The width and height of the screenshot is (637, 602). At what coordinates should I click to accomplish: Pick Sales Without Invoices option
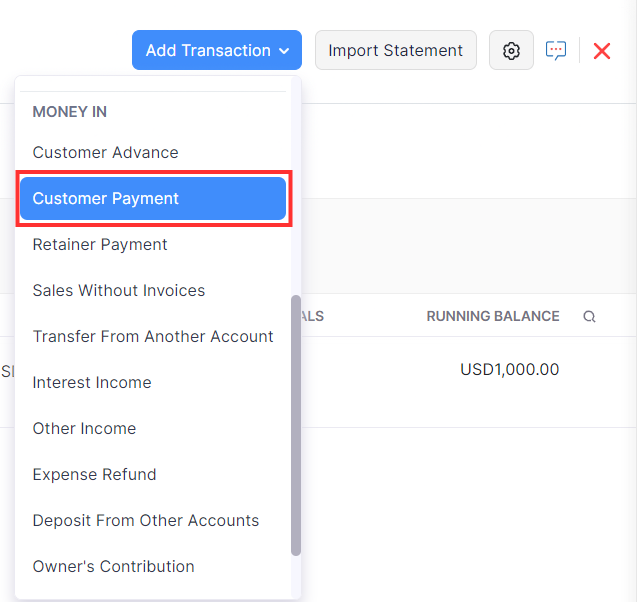119,291
